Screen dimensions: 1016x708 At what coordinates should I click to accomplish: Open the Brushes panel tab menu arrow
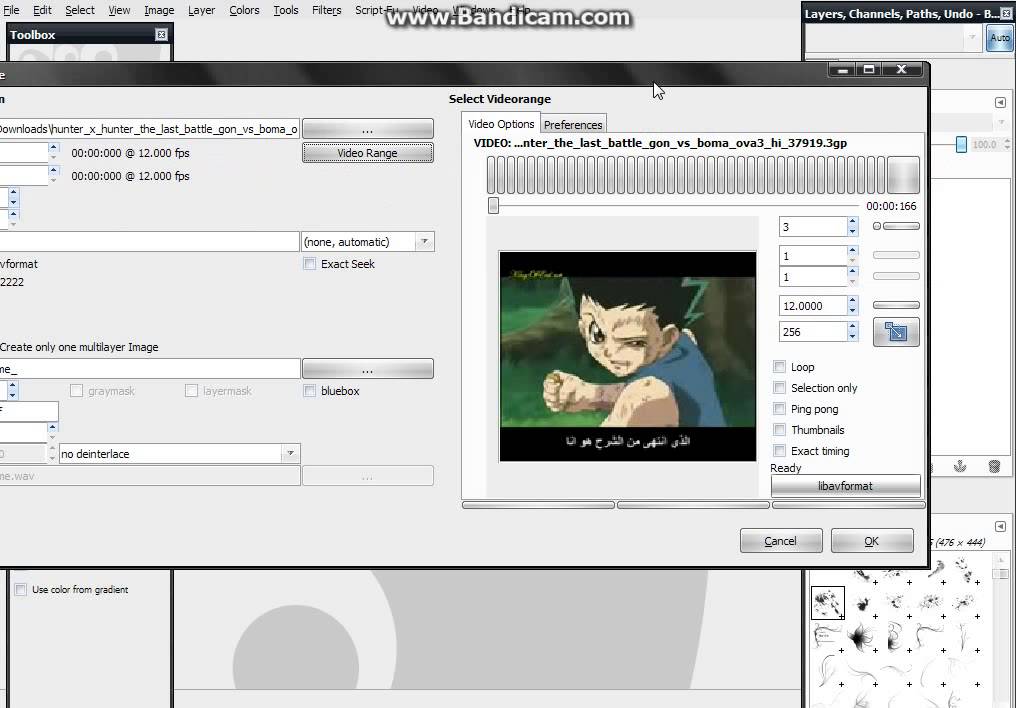point(1000,526)
